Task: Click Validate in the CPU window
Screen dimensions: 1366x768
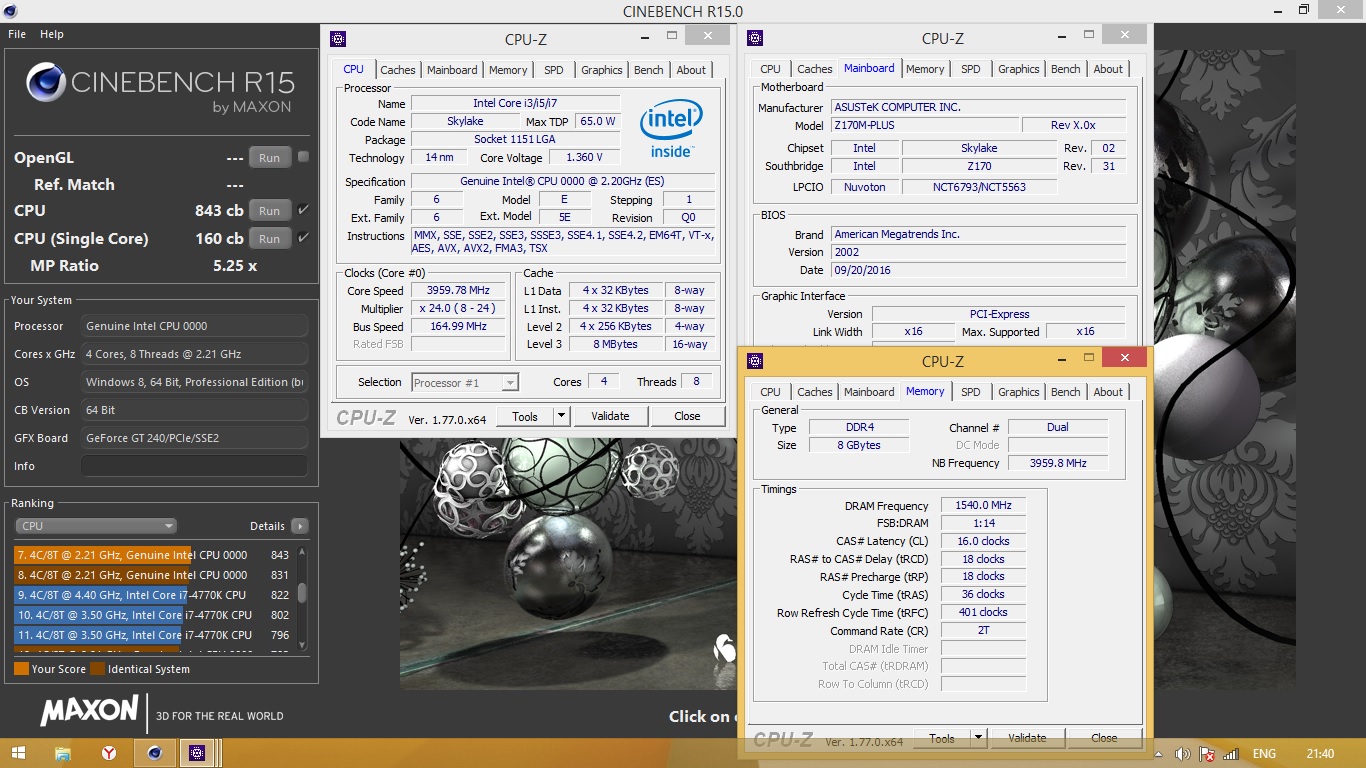Action: [610, 416]
